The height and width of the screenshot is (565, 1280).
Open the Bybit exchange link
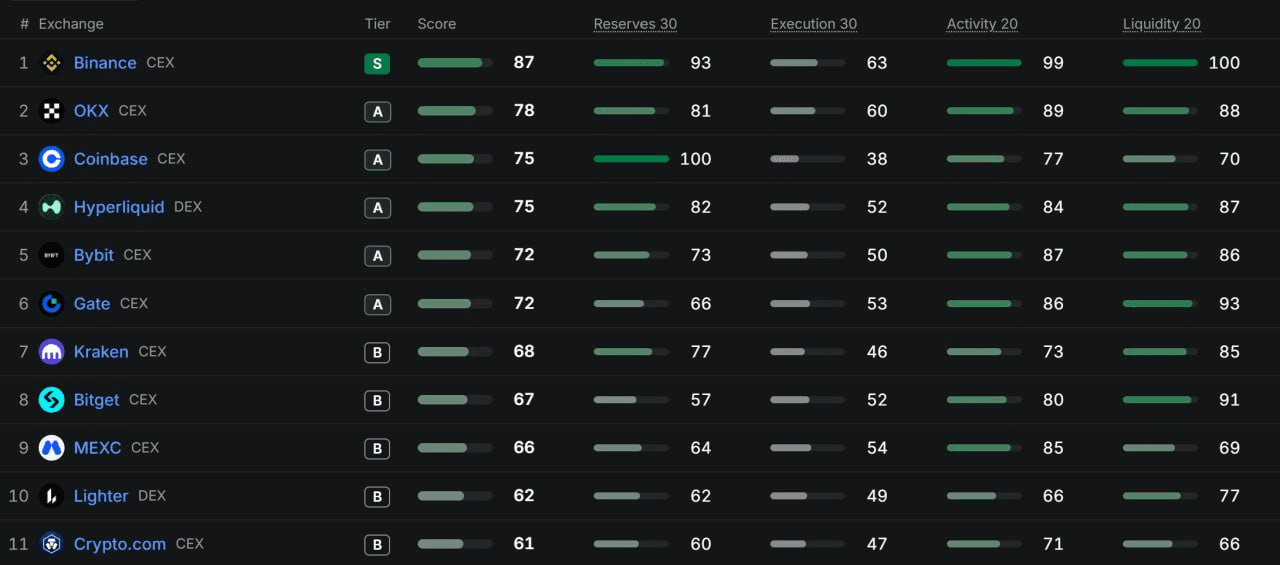(x=94, y=255)
